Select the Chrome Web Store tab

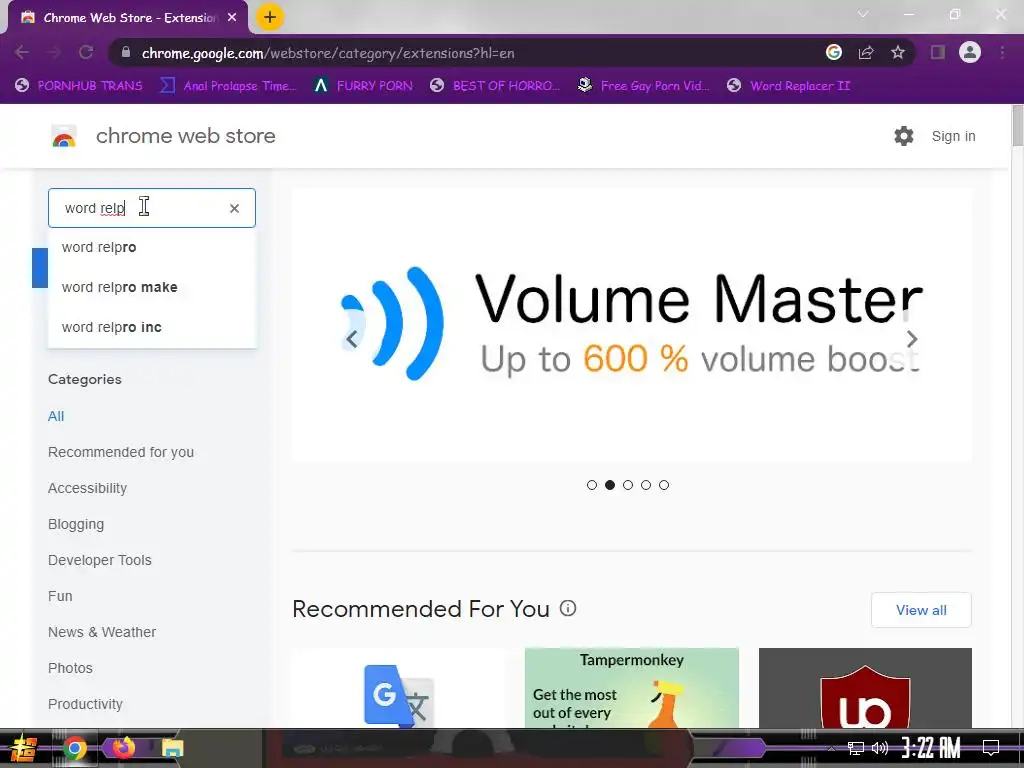point(127,18)
